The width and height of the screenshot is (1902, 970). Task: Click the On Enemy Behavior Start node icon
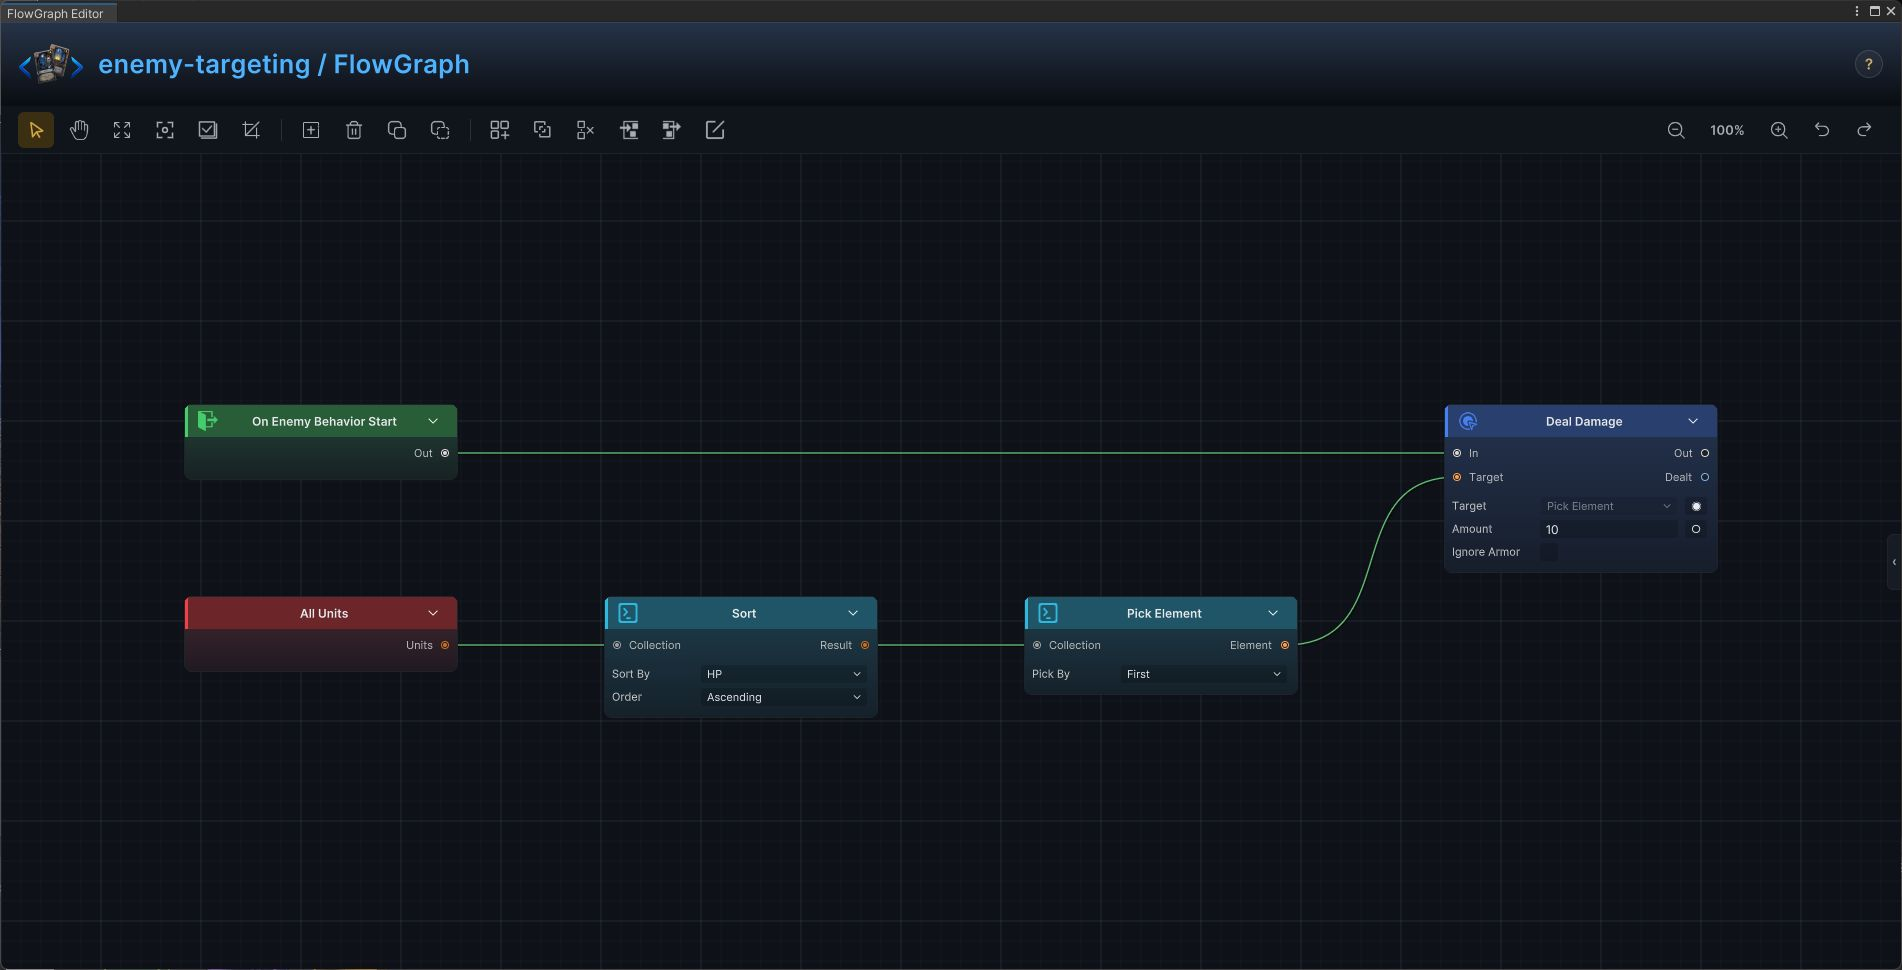point(207,421)
